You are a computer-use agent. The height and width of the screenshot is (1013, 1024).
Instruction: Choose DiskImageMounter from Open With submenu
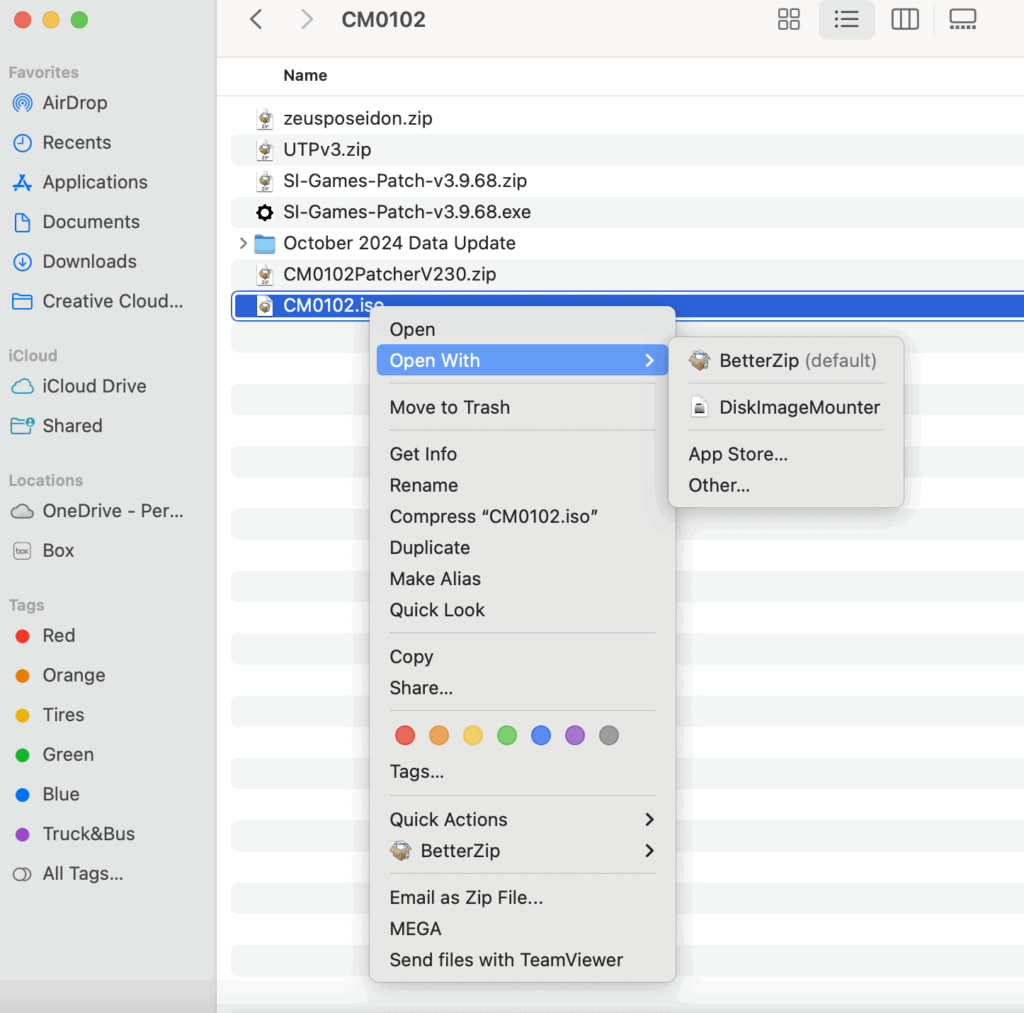(x=799, y=407)
